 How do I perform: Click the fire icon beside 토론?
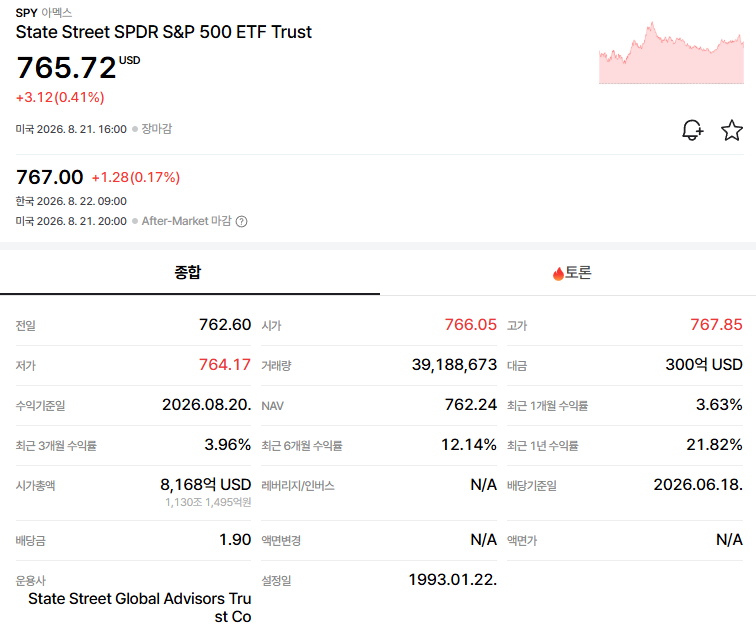click(558, 273)
